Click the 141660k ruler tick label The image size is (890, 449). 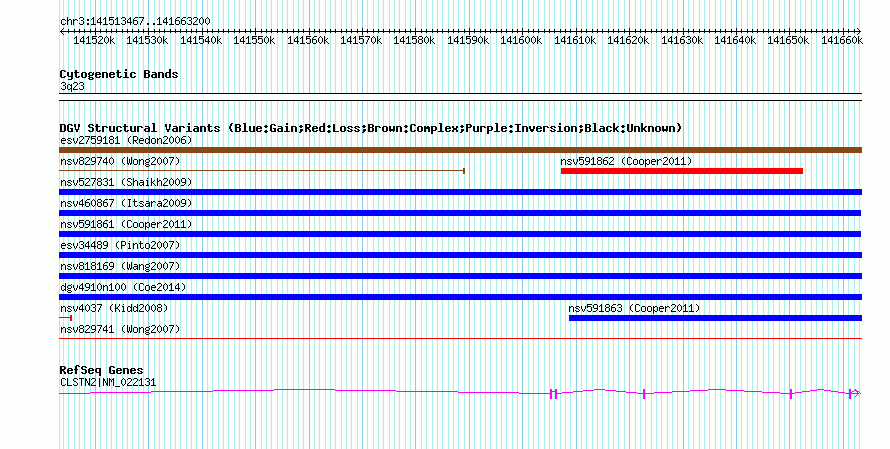842,40
